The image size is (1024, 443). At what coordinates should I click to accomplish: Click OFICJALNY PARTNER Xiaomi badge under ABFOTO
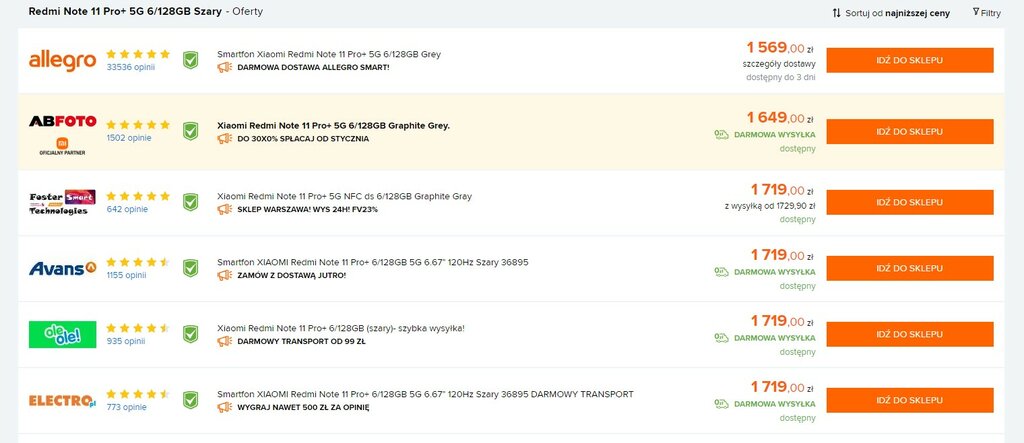62,146
